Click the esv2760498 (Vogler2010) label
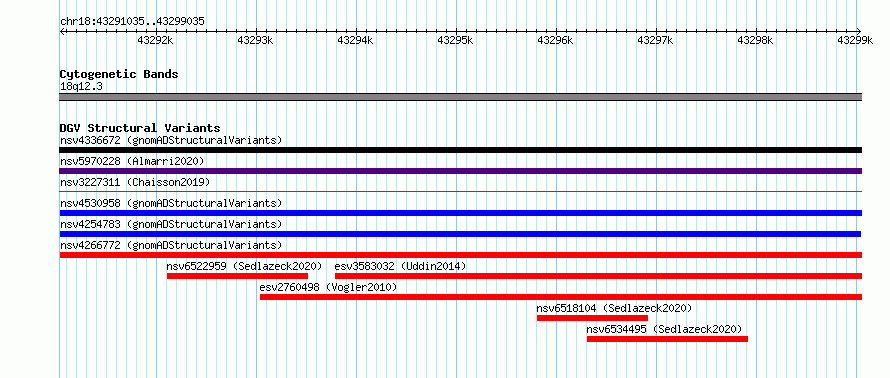 coord(328,287)
